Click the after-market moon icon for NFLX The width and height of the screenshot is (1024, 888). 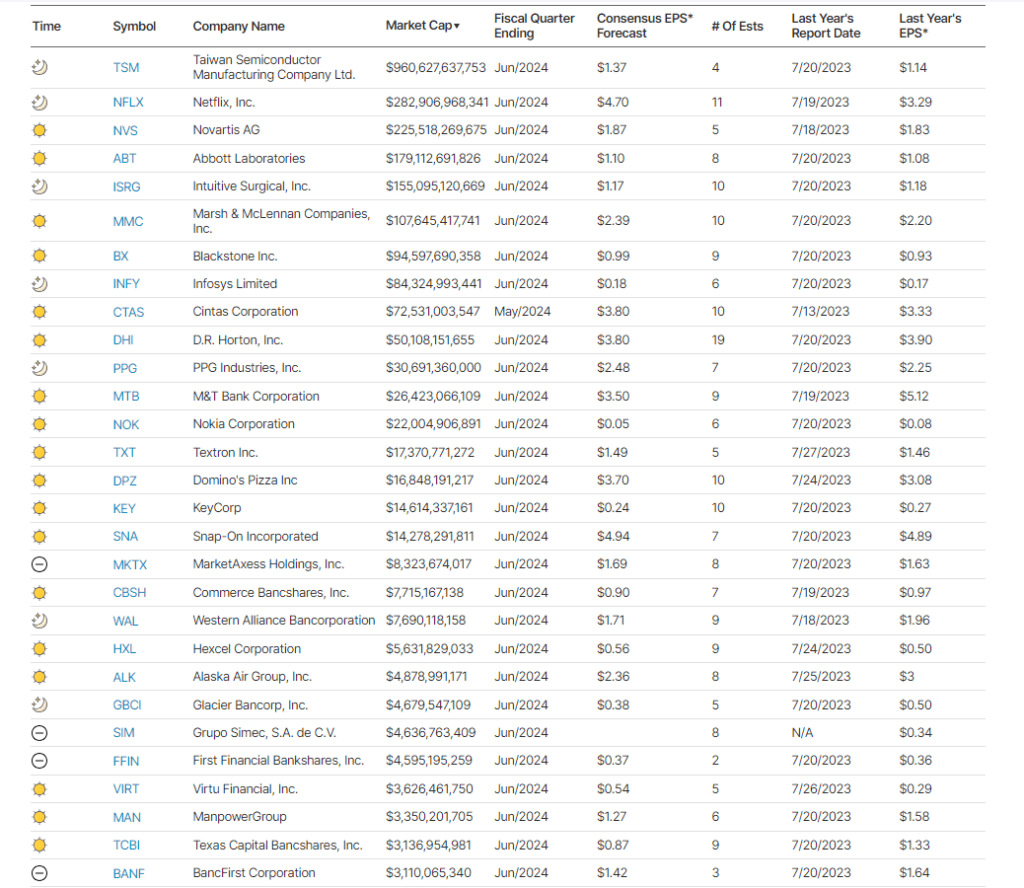click(39, 103)
